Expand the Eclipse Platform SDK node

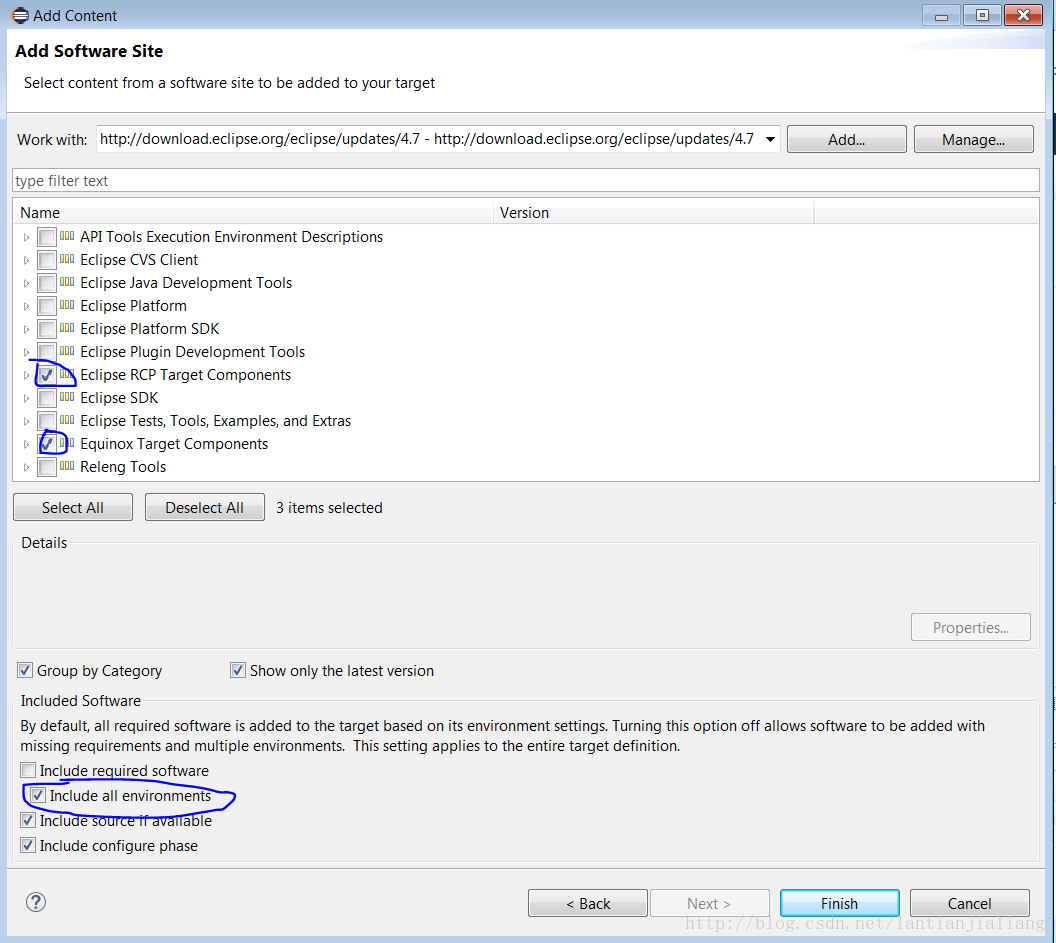pyautogui.click(x=26, y=329)
